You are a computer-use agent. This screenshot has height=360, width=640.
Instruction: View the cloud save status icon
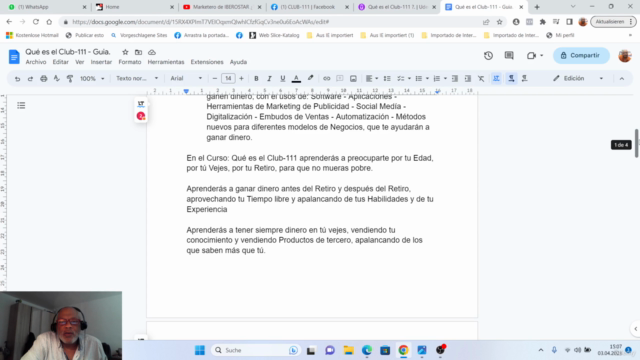pos(152,52)
